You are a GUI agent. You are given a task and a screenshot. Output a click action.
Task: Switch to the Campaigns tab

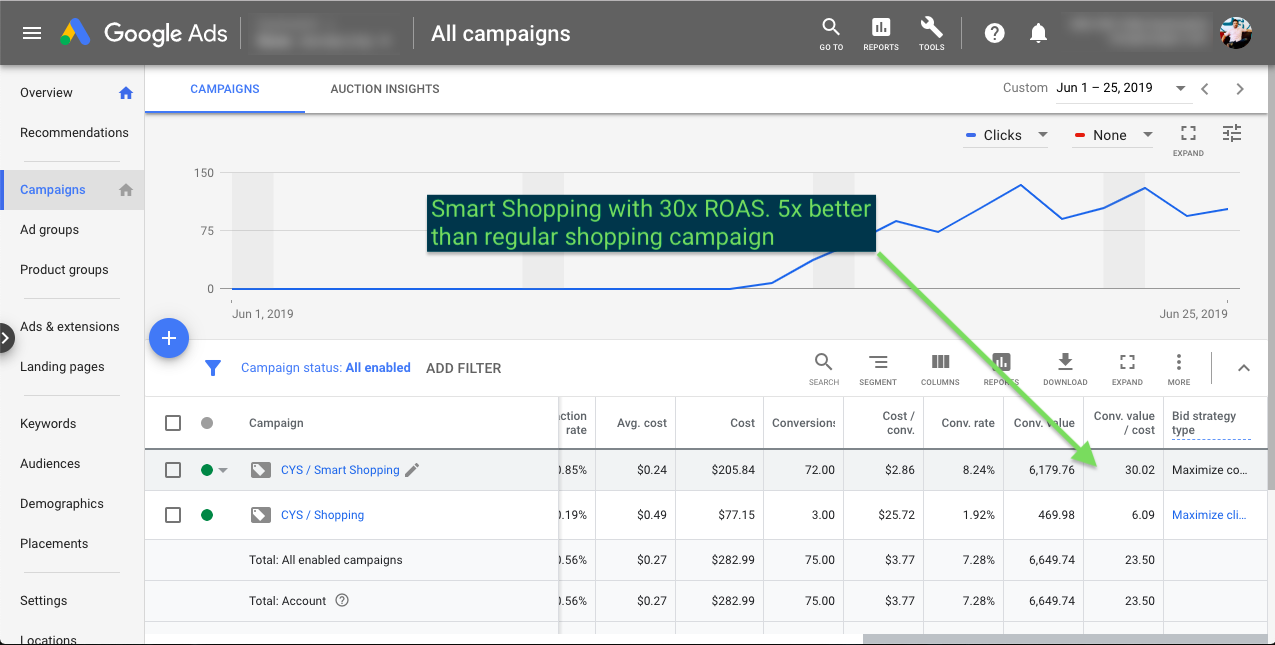225,89
